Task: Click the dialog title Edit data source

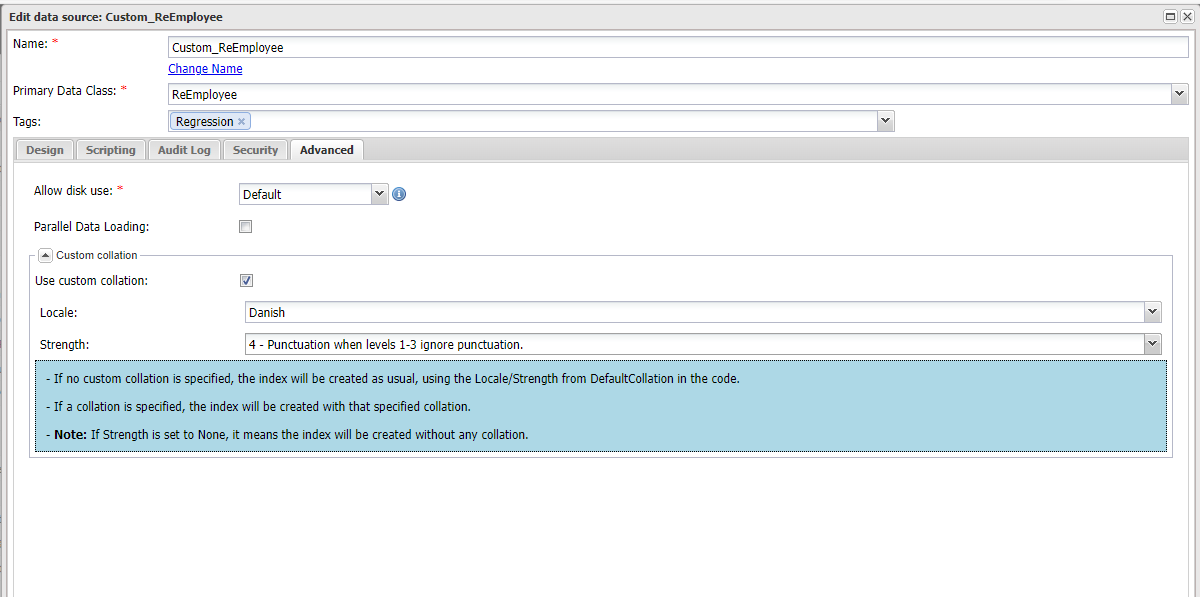Action: 116,17
